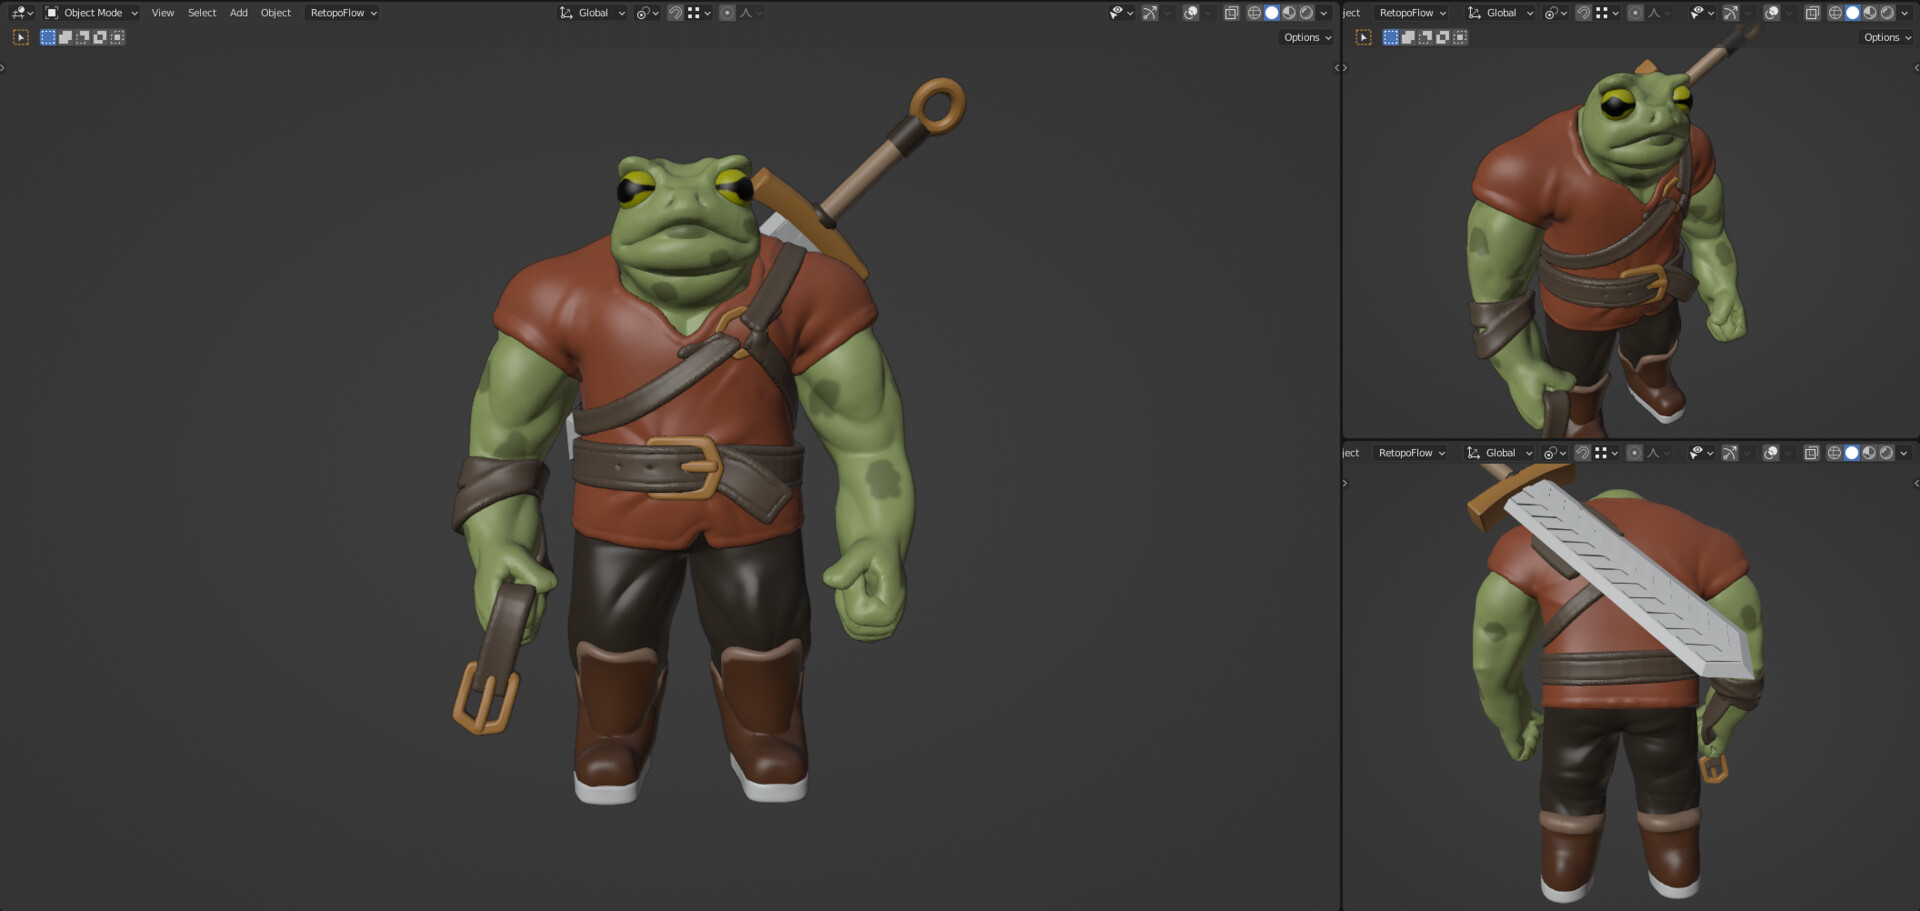
Task: Toggle X-Ray mode in the viewport header
Action: pos(1231,12)
